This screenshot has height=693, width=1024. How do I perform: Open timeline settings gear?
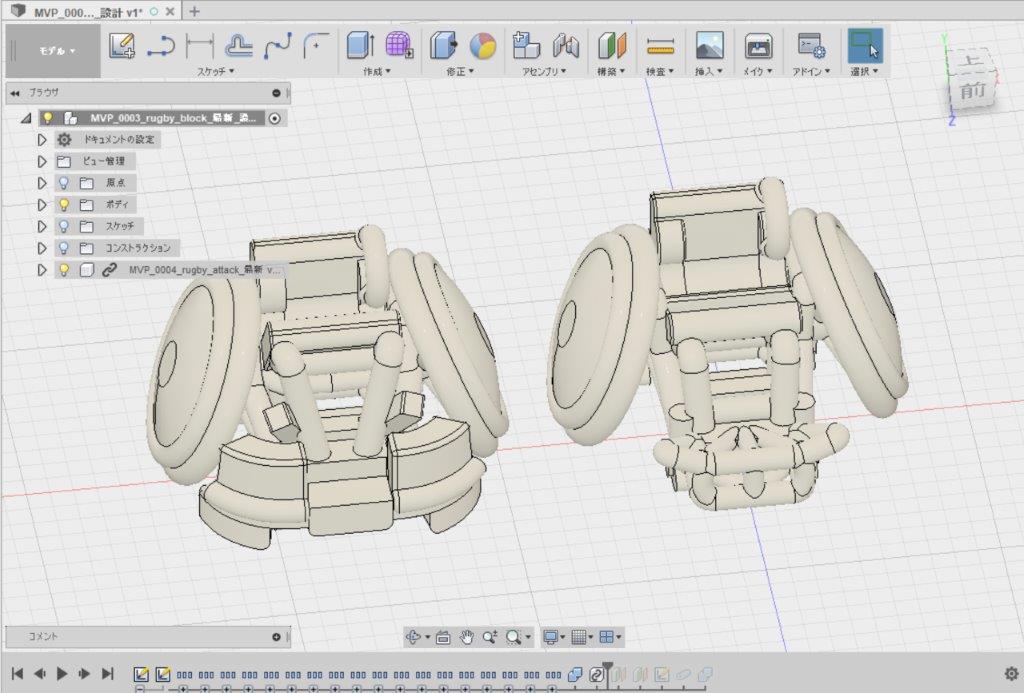(x=1012, y=673)
